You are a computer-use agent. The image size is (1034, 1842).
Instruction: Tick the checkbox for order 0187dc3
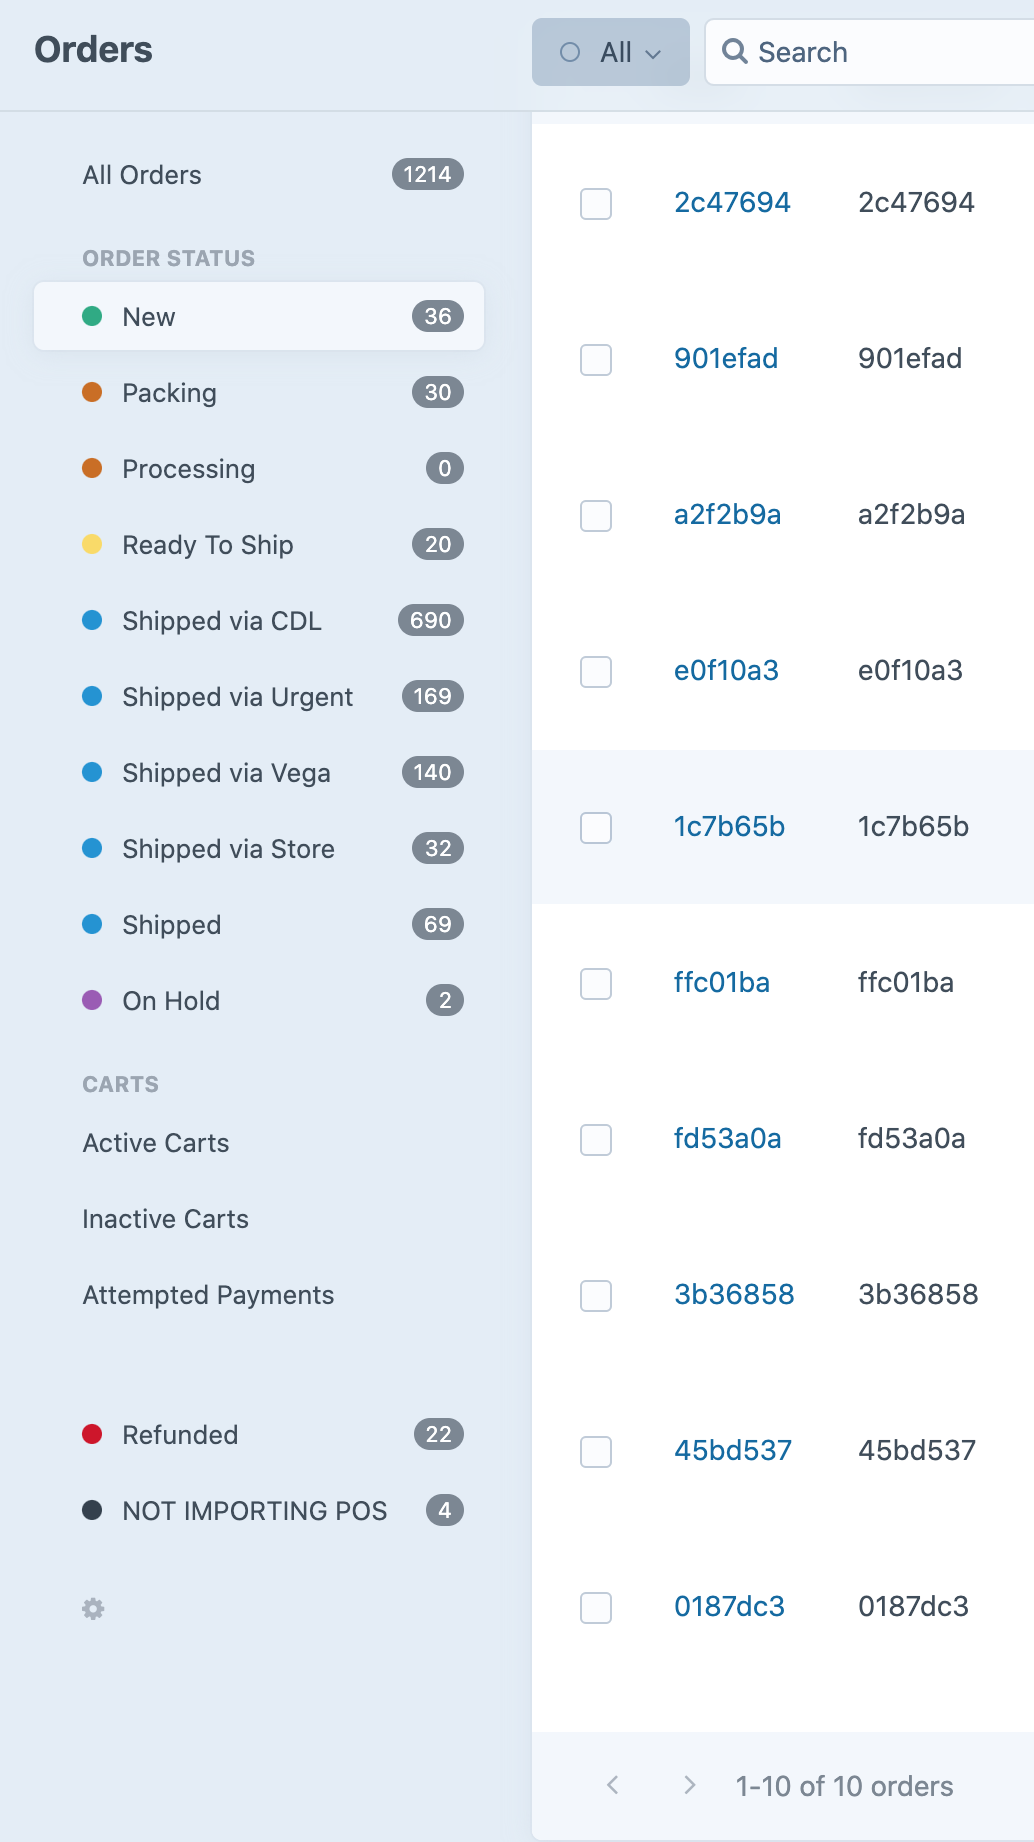click(595, 1608)
